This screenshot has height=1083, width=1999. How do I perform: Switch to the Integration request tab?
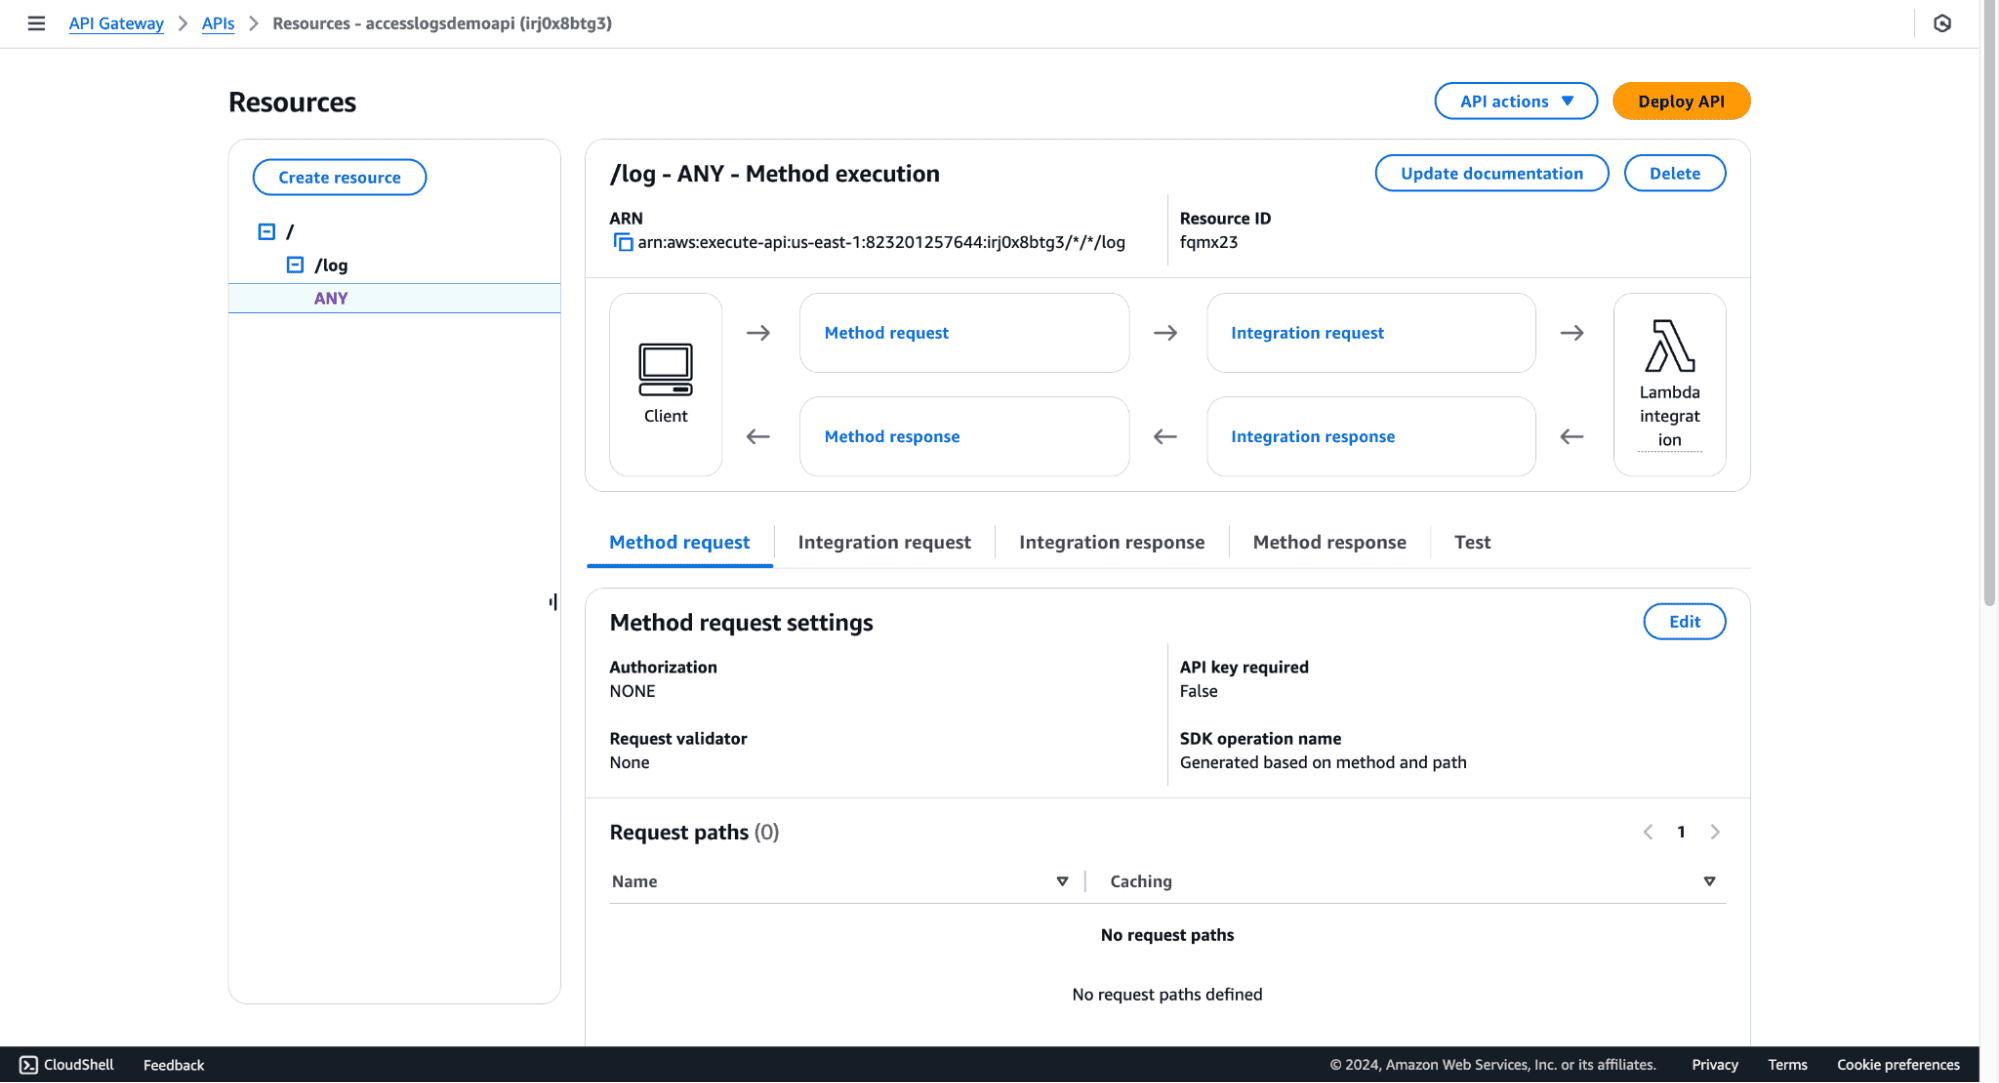883,542
